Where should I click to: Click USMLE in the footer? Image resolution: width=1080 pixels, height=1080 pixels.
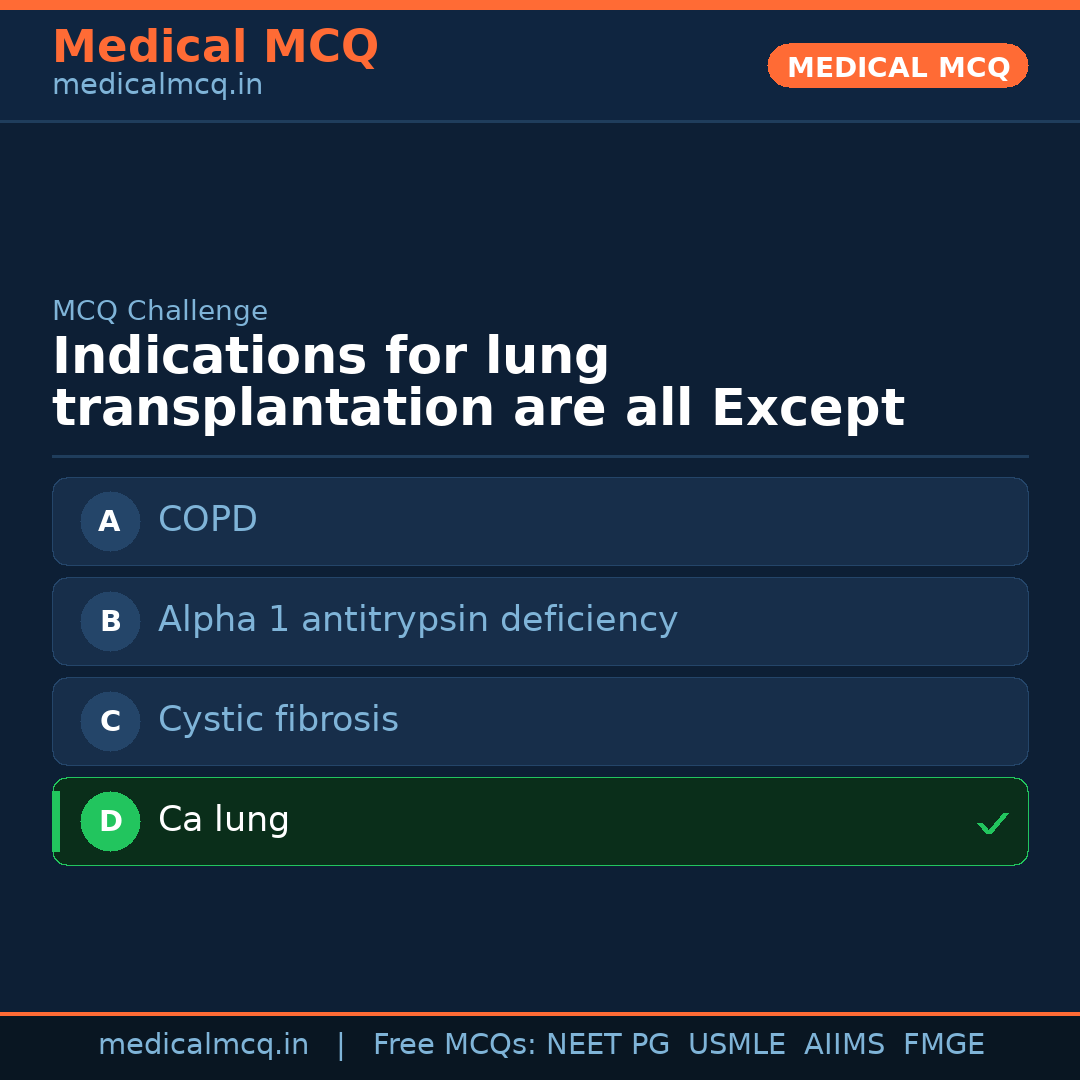(736, 1045)
